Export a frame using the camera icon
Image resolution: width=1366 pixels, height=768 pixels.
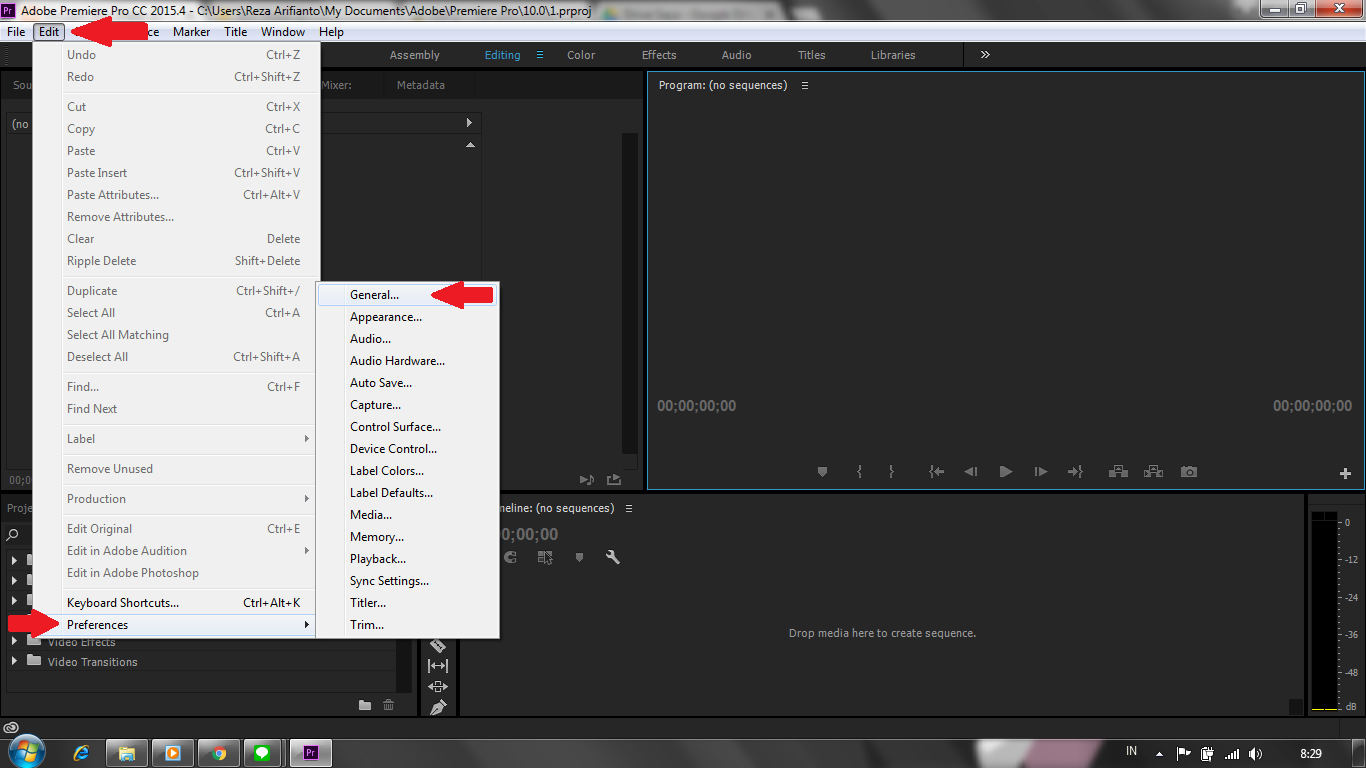pos(1188,471)
